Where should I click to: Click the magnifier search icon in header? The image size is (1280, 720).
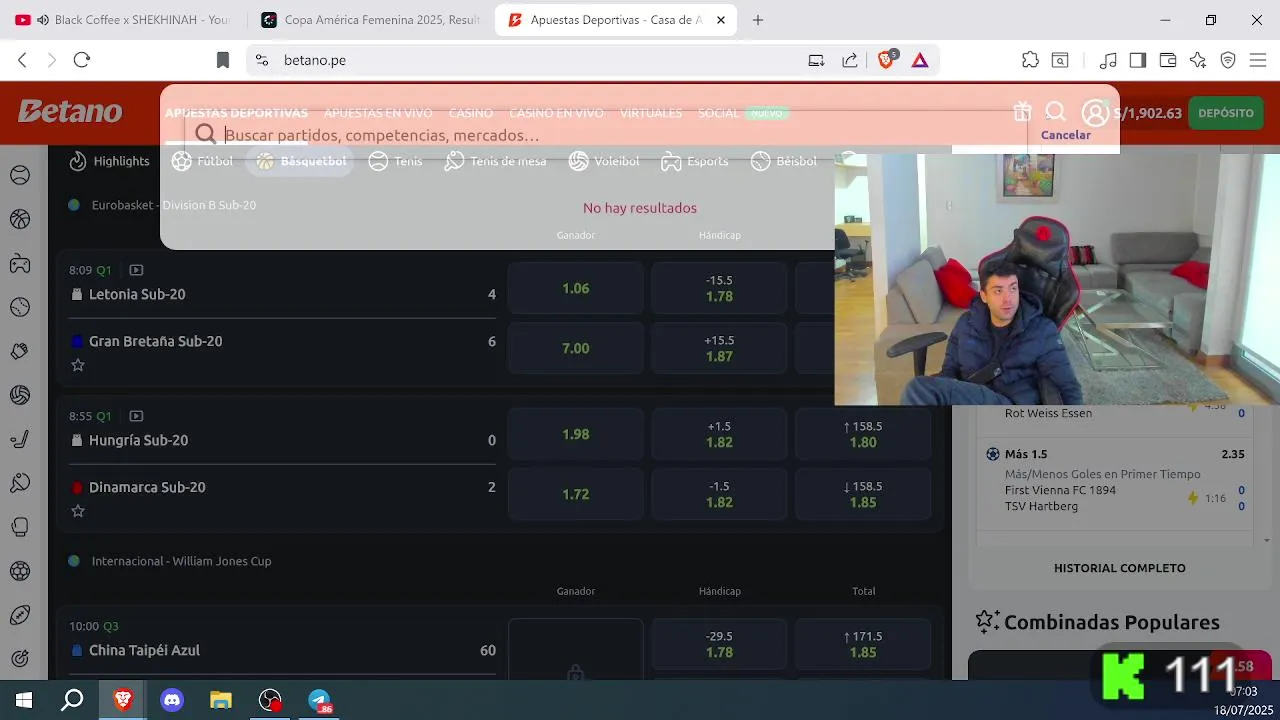[x=1056, y=112]
